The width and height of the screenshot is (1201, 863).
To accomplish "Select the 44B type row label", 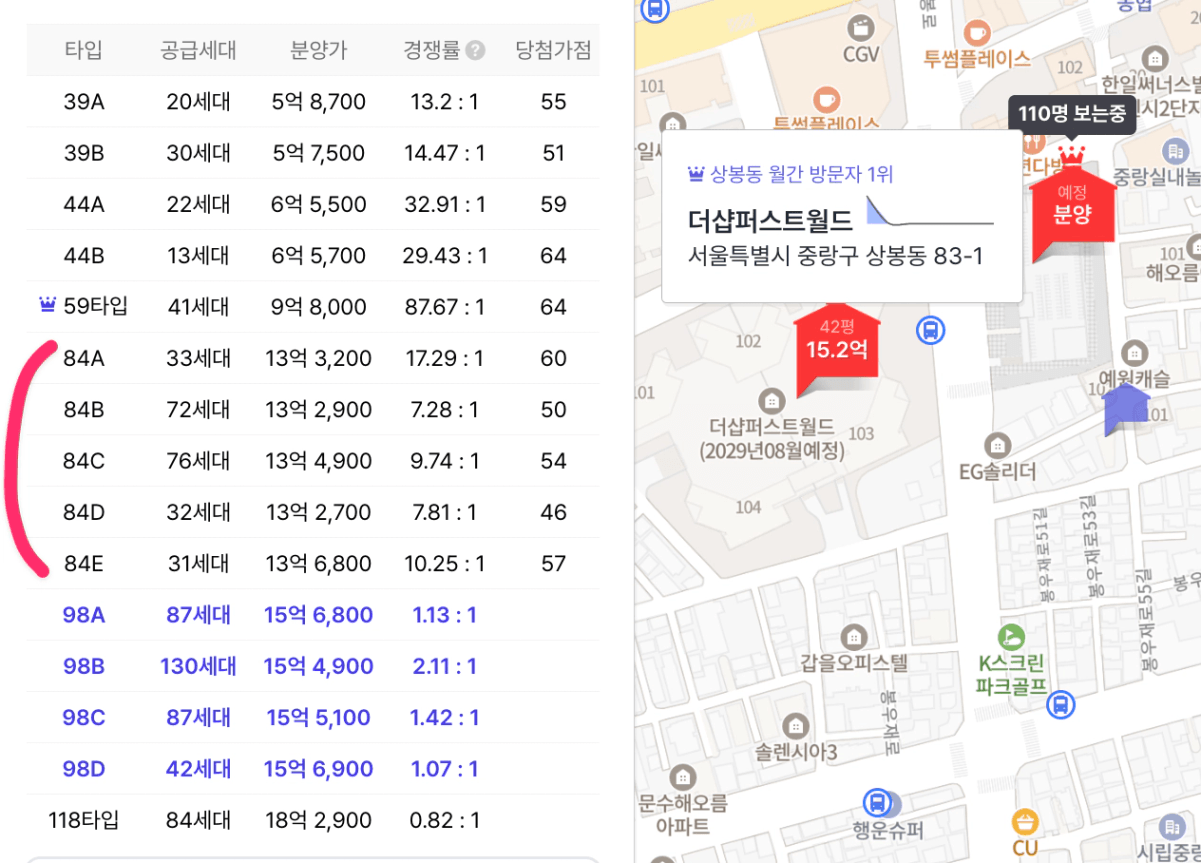I will 84,256.
